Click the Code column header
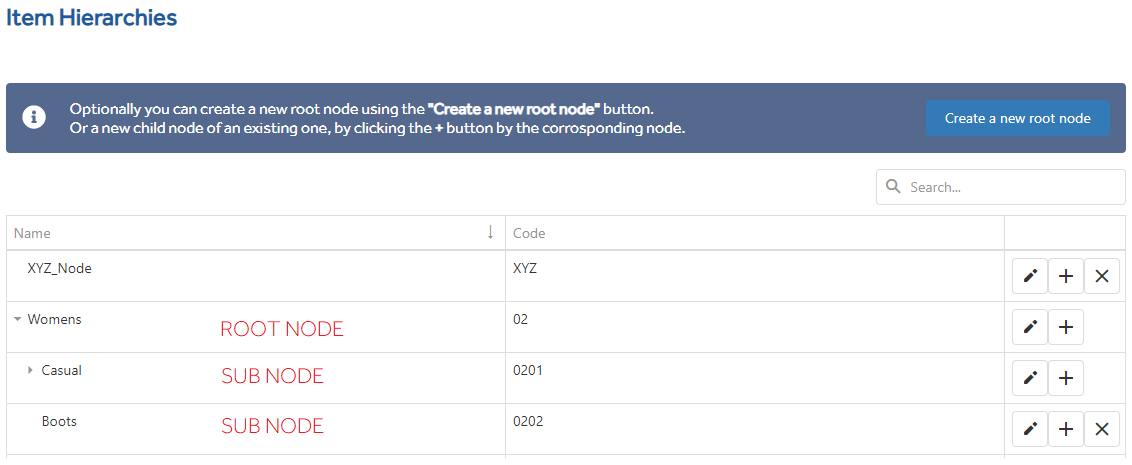The height and width of the screenshot is (465, 1132). pyautogui.click(x=529, y=233)
